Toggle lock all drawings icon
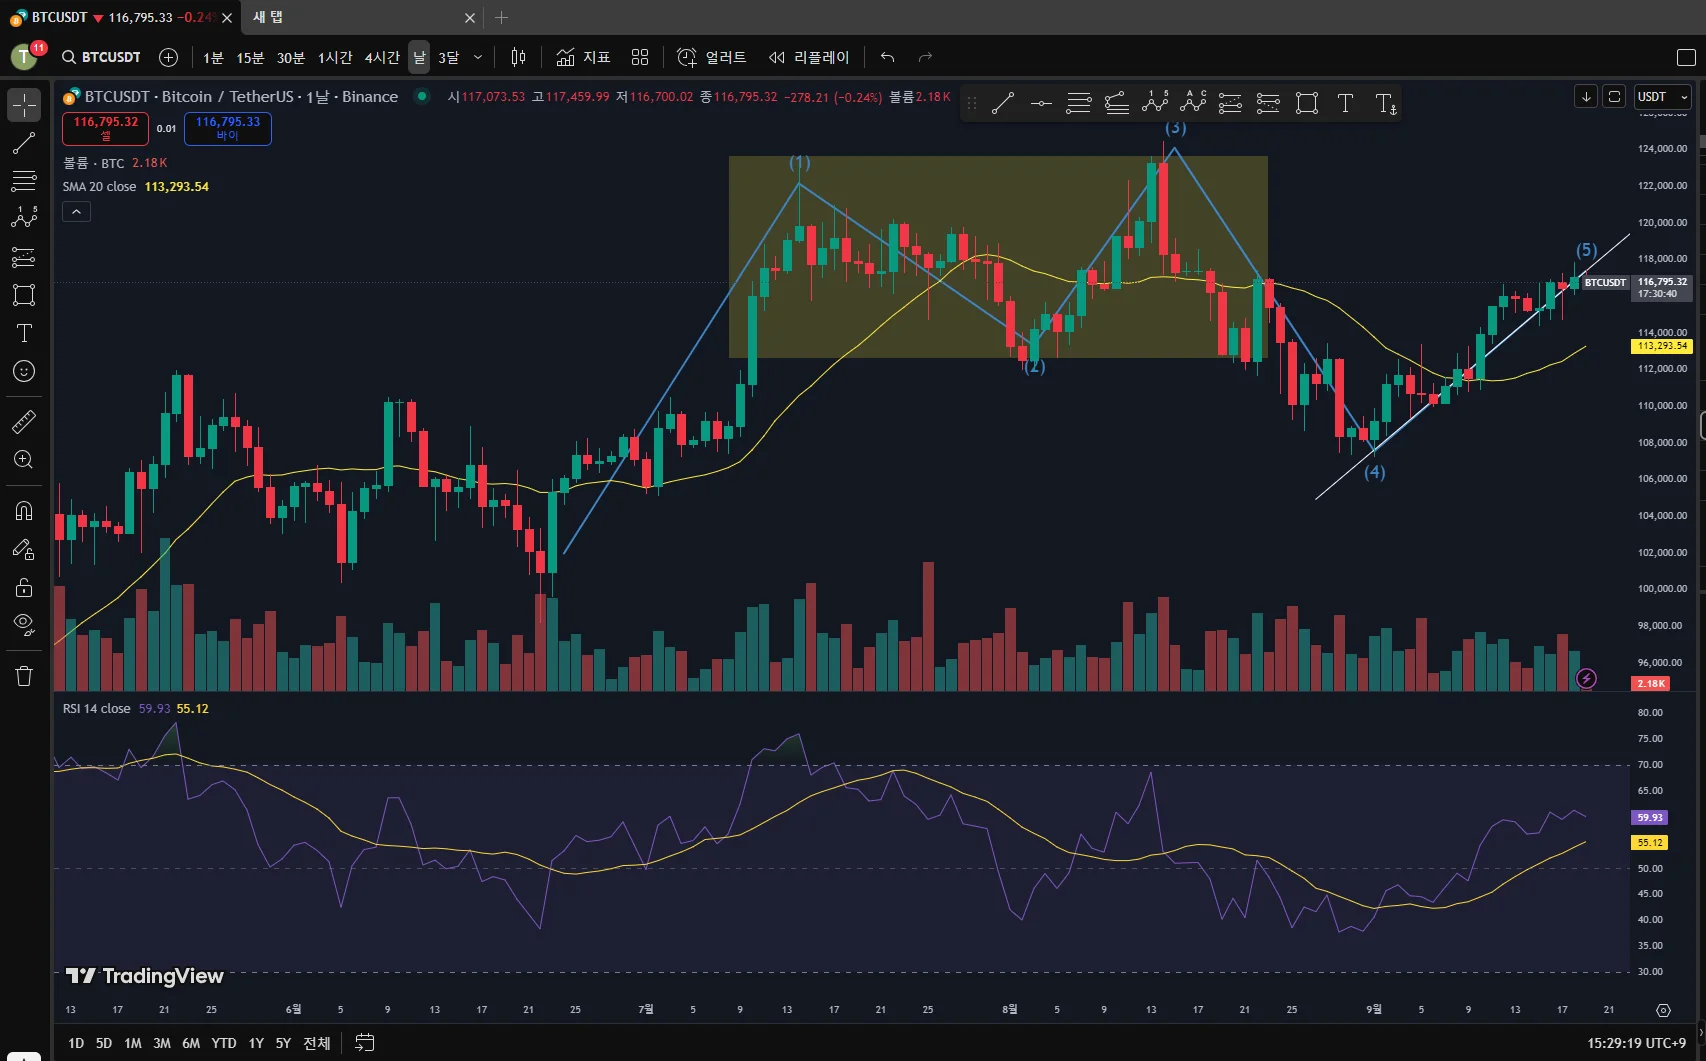This screenshot has height=1061, width=1706. (24, 587)
